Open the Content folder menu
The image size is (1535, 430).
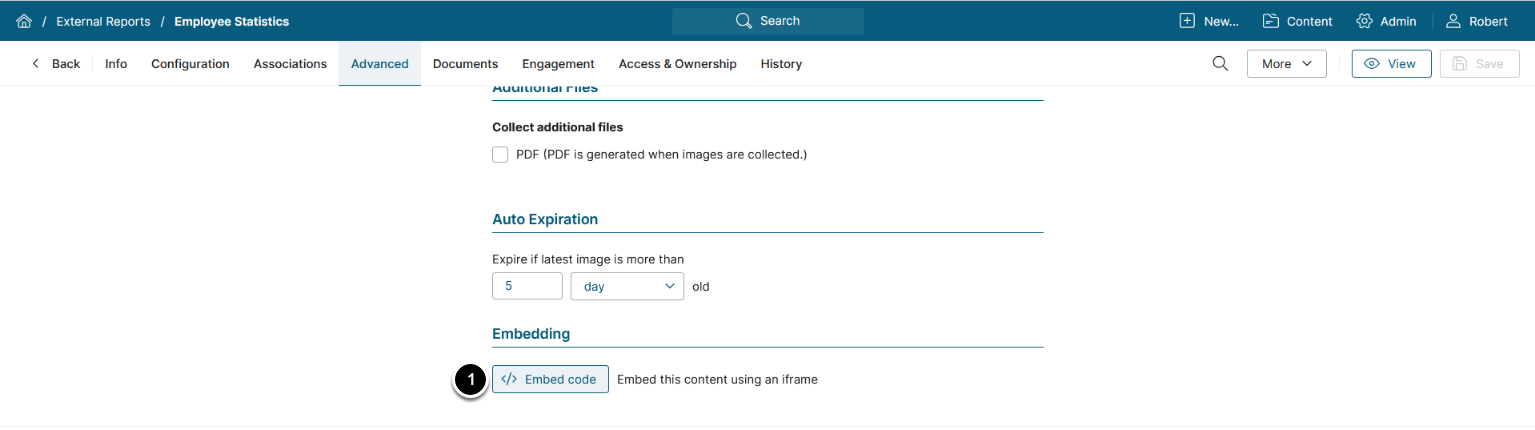click(x=1297, y=21)
